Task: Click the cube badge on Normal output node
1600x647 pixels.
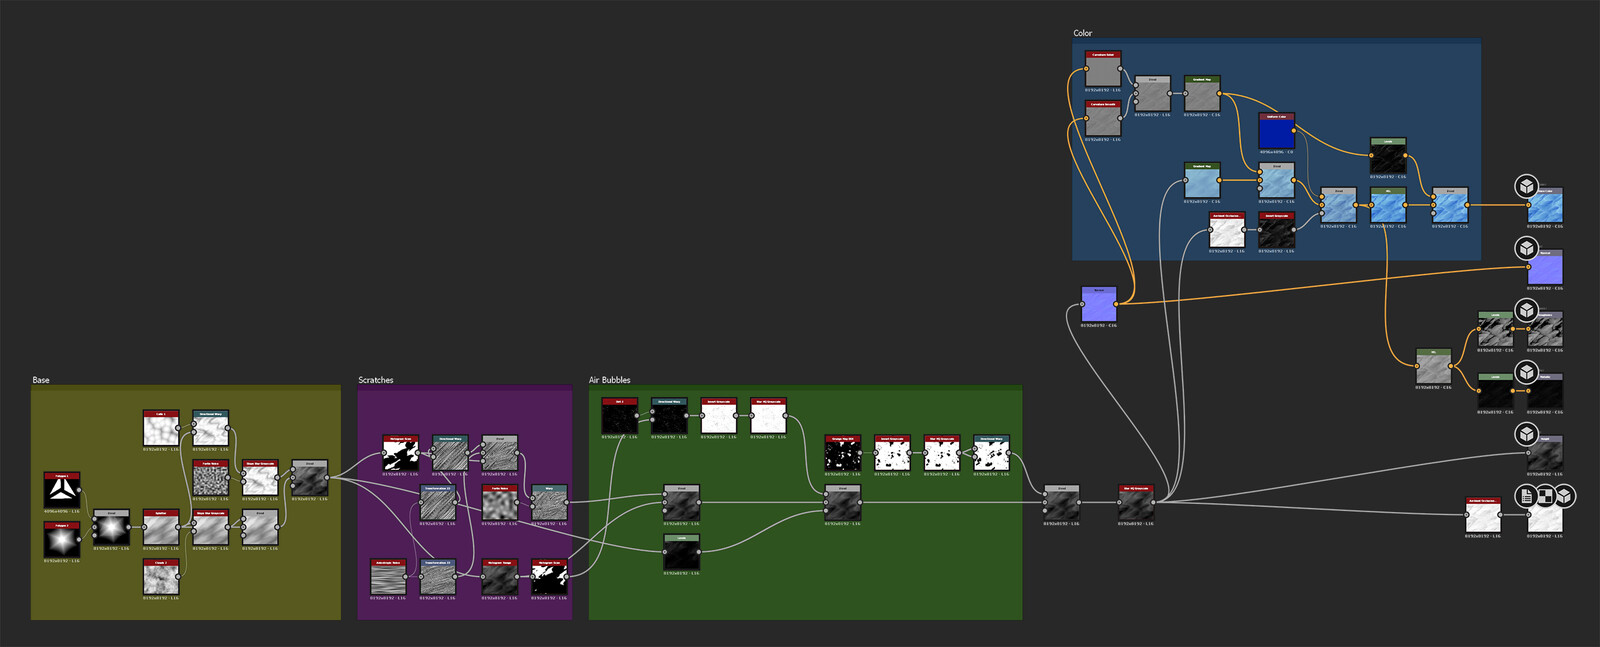Action: tap(1526, 248)
